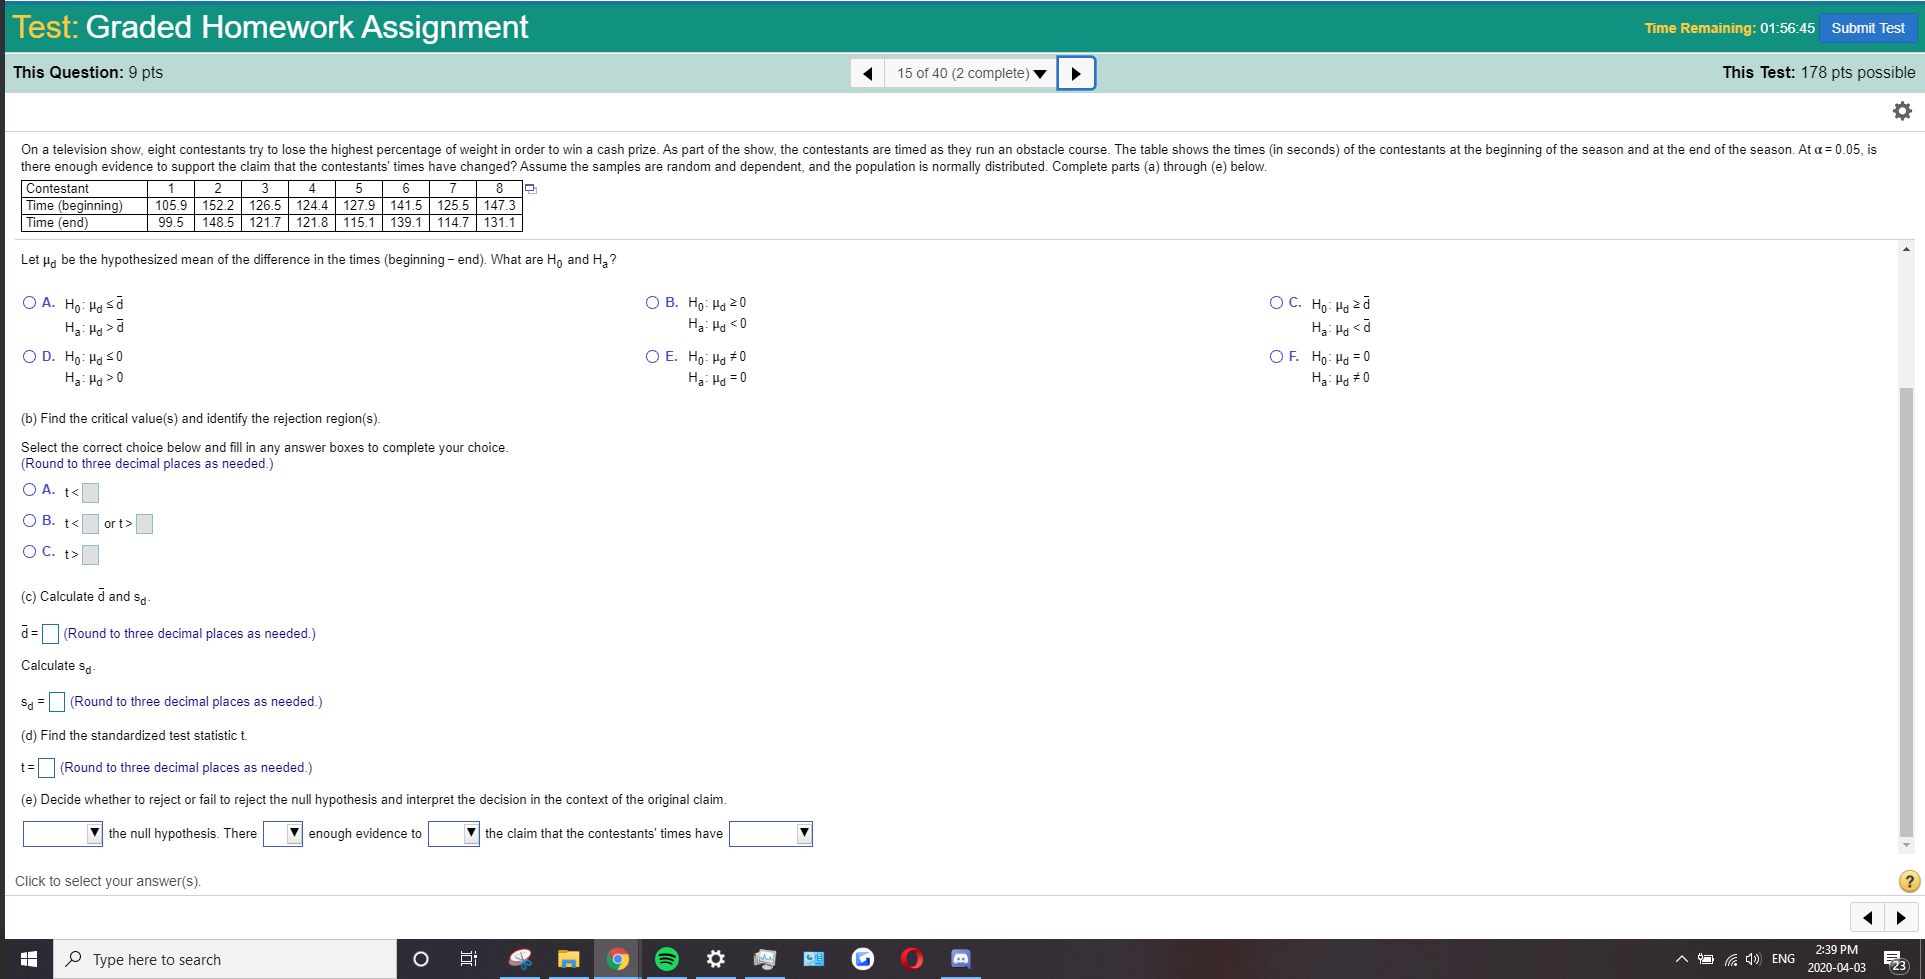Open Discord from the taskbar
This screenshot has height=979, width=1925.
point(960,959)
